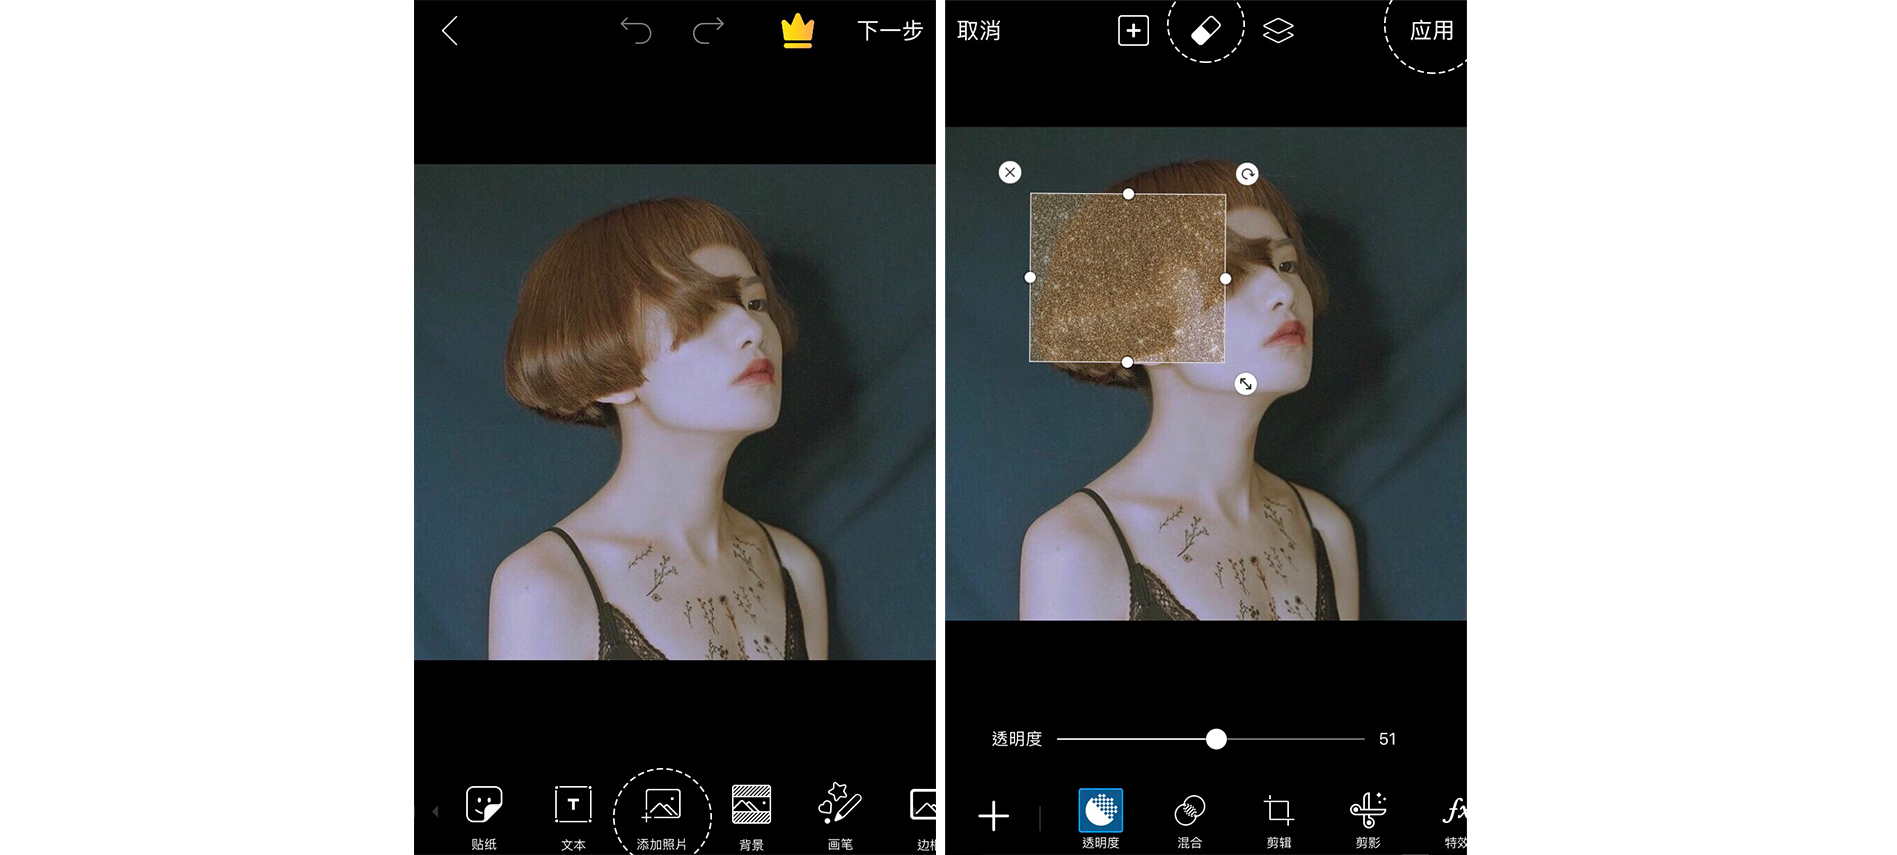Choose 添加照片 to add a photo
Viewport: 1897px width, 855px height.
662,815
